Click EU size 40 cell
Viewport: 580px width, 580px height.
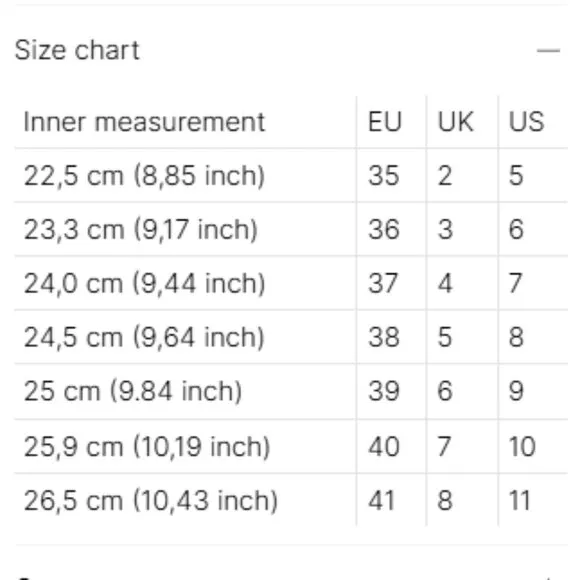[384, 446]
